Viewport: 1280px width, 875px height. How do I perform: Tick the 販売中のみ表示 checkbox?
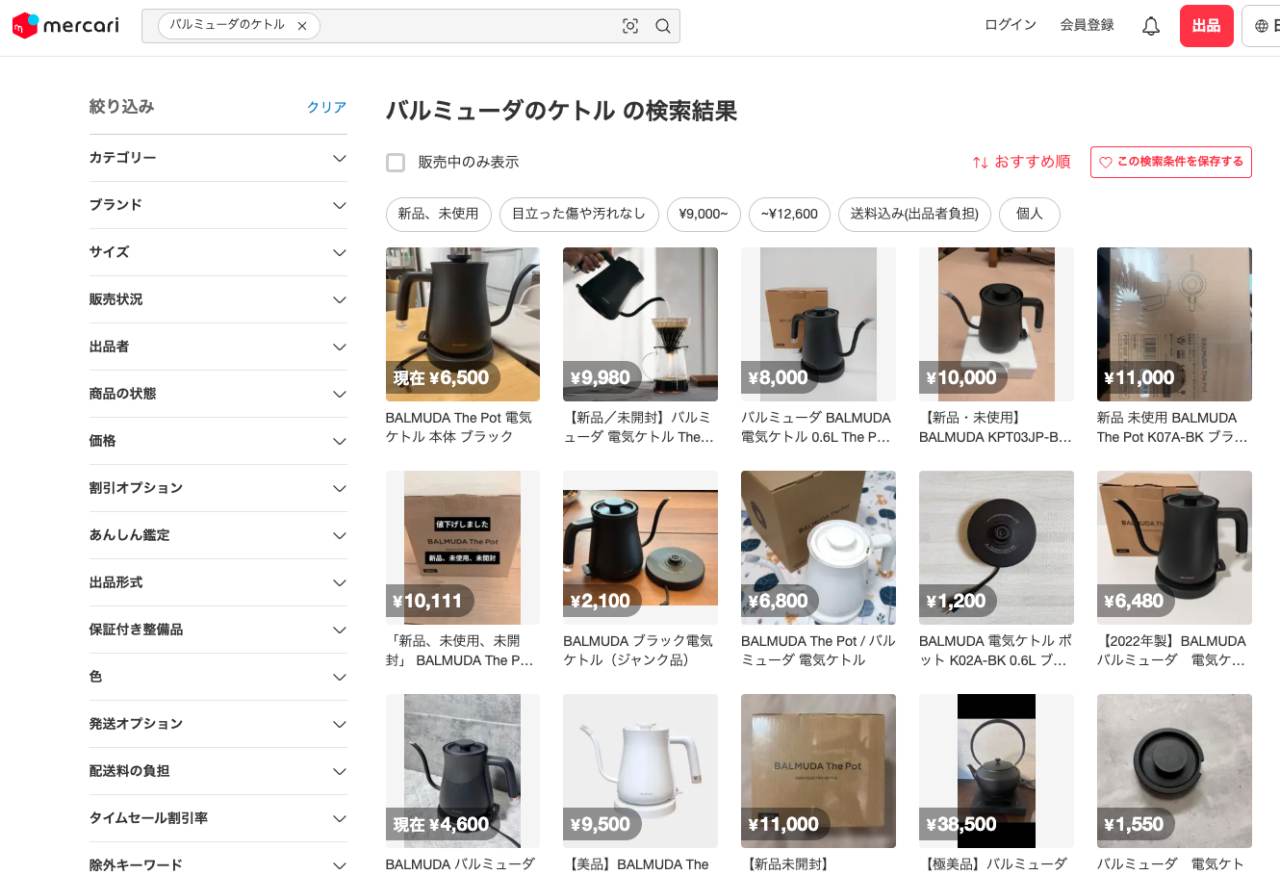click(x=396, y=162)
